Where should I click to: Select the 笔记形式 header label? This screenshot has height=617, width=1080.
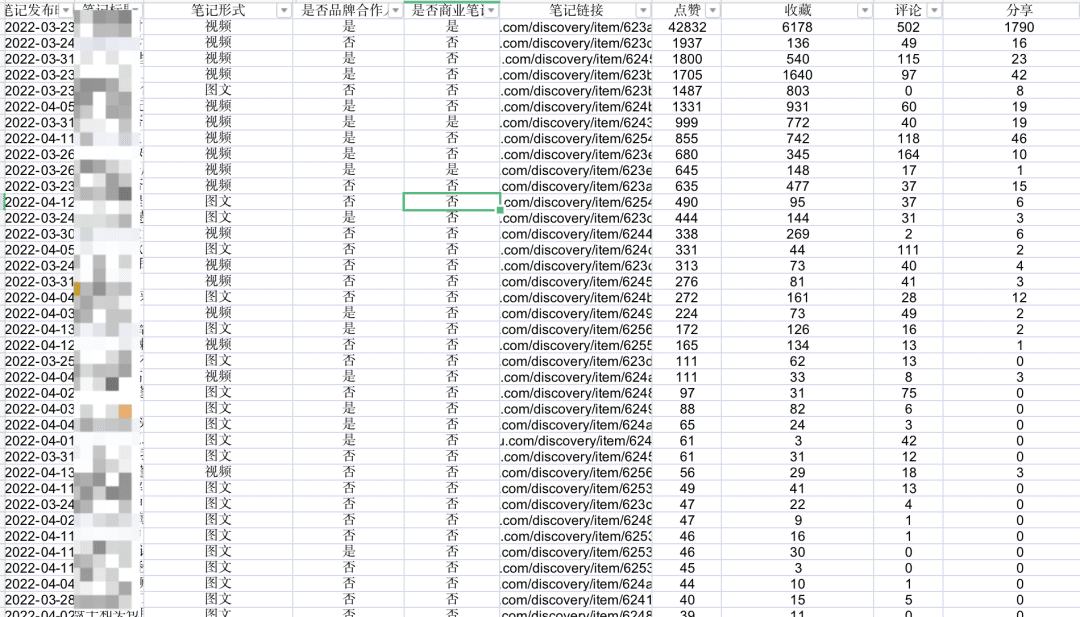click(x=218, y=10)
